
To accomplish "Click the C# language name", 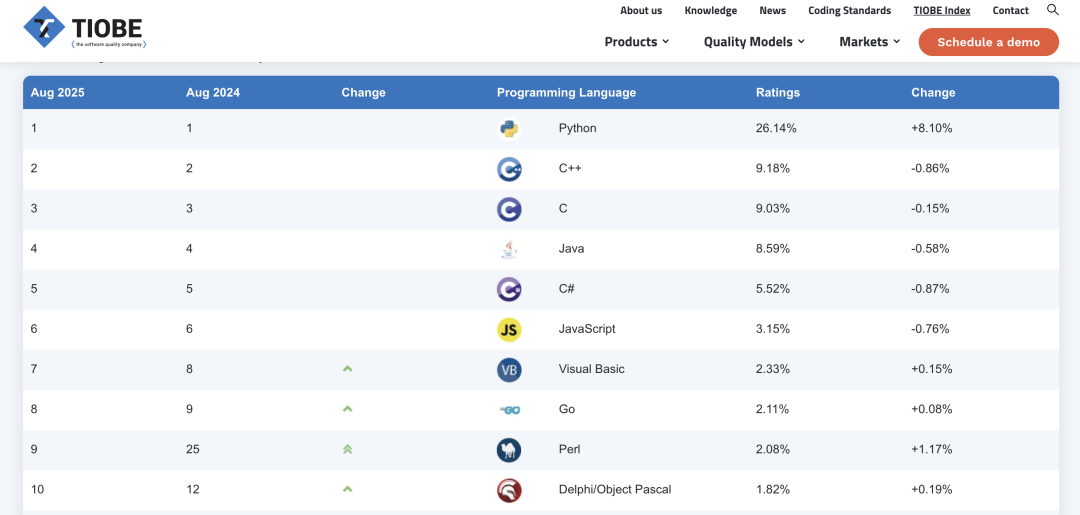I will pyautogui.click(x=566, y=288).
